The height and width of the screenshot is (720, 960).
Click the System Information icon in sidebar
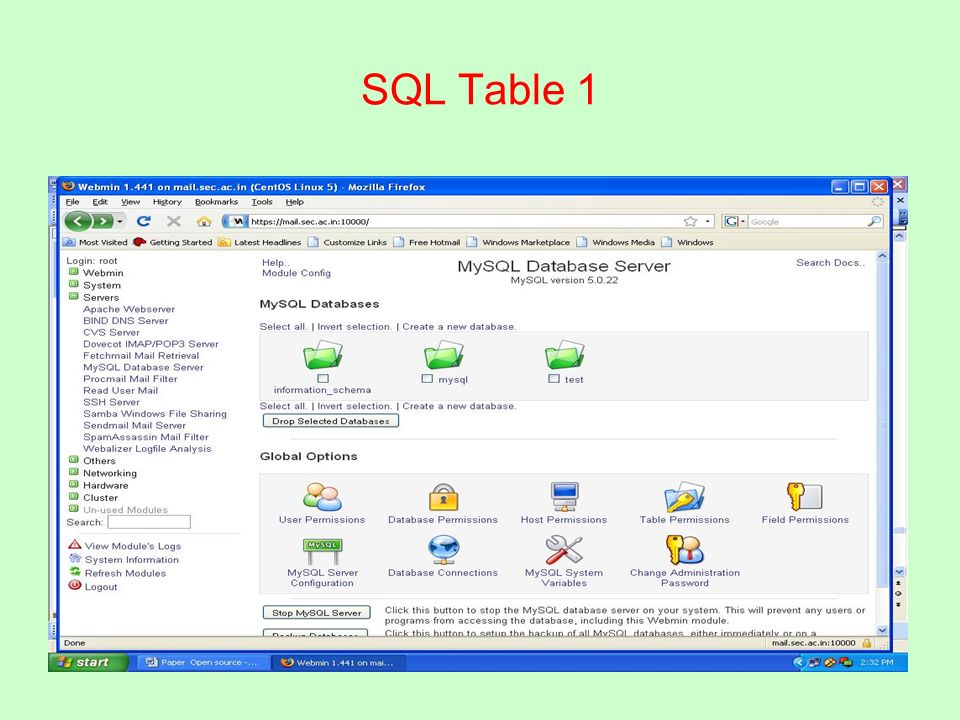[75, 558]
